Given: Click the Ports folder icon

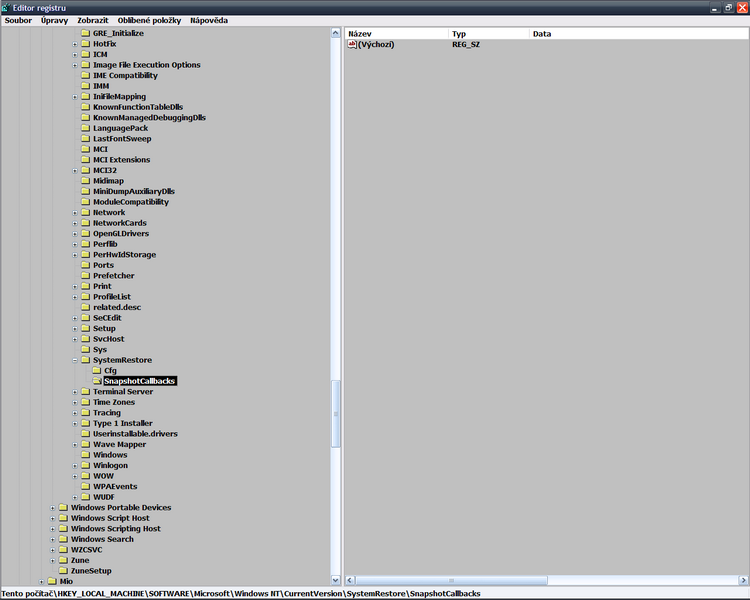Looking at the screenshot, I should tap(86, 265).
